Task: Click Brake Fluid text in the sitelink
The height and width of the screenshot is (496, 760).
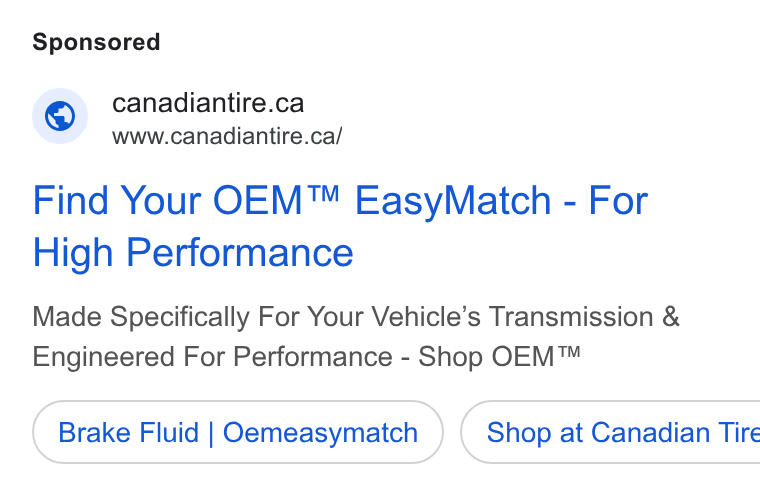Action: point(128,432)
